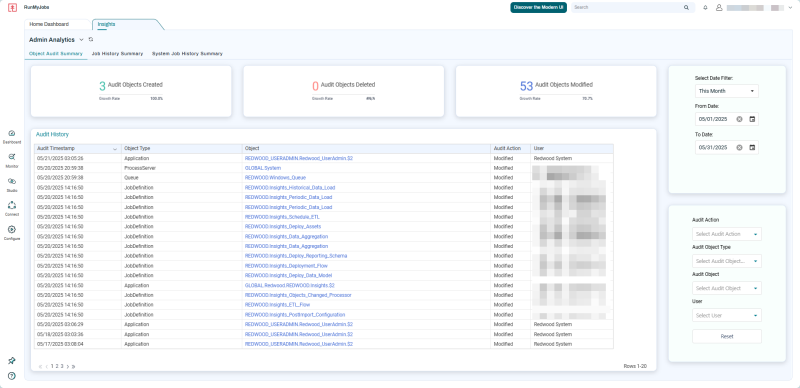Click the Search input field
The height and width of the screenshot is (388, 800).
point(628,8)
